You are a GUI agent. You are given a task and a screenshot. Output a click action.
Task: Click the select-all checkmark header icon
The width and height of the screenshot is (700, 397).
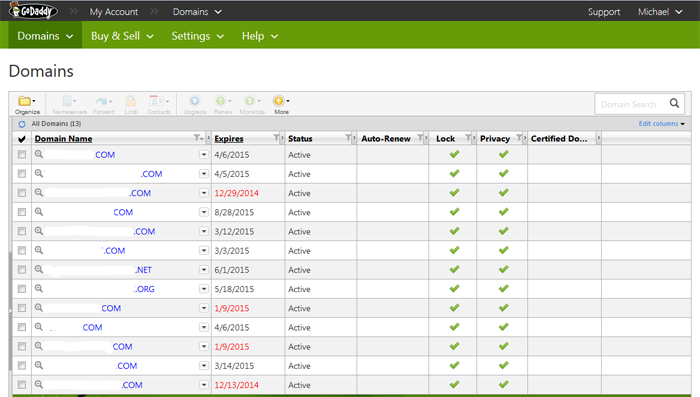(21, 139)
